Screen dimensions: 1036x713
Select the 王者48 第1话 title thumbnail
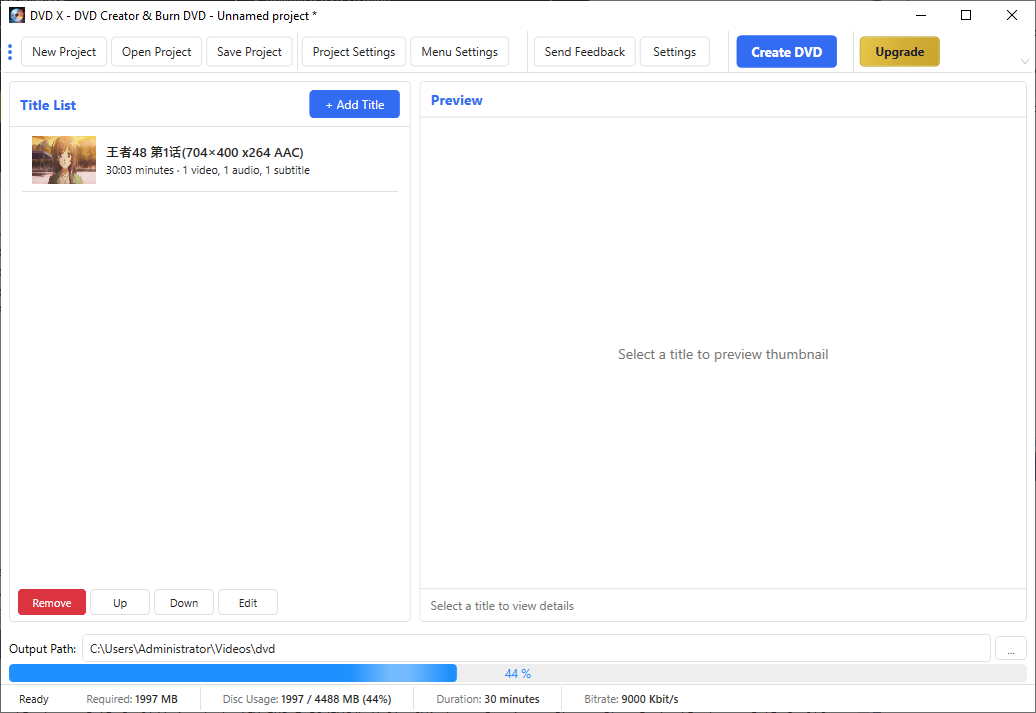pyautogui.click(x=64, y=160)
